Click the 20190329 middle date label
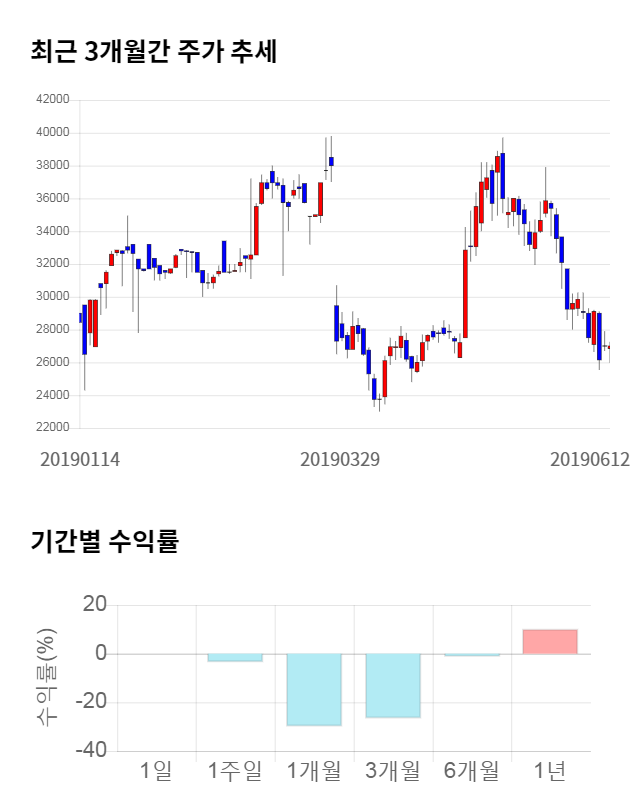 339,459
